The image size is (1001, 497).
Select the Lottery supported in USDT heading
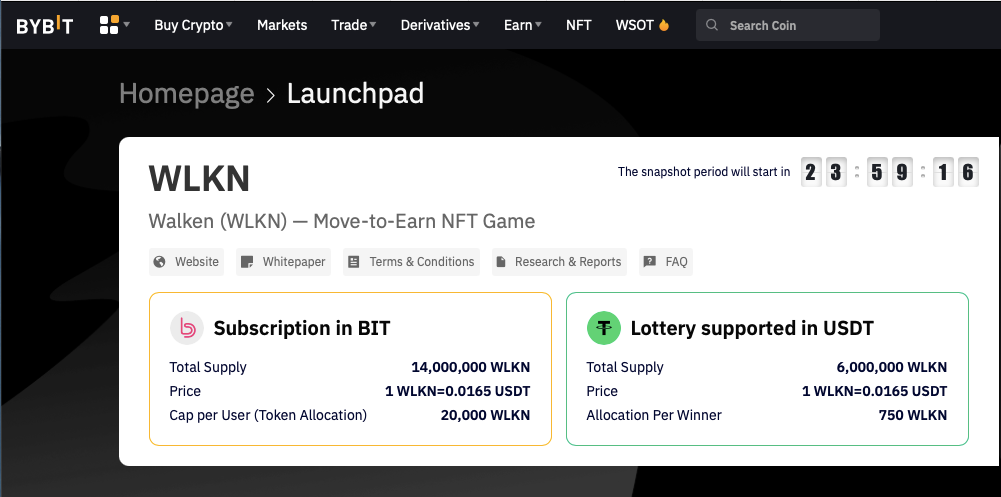tap(752, 329)
